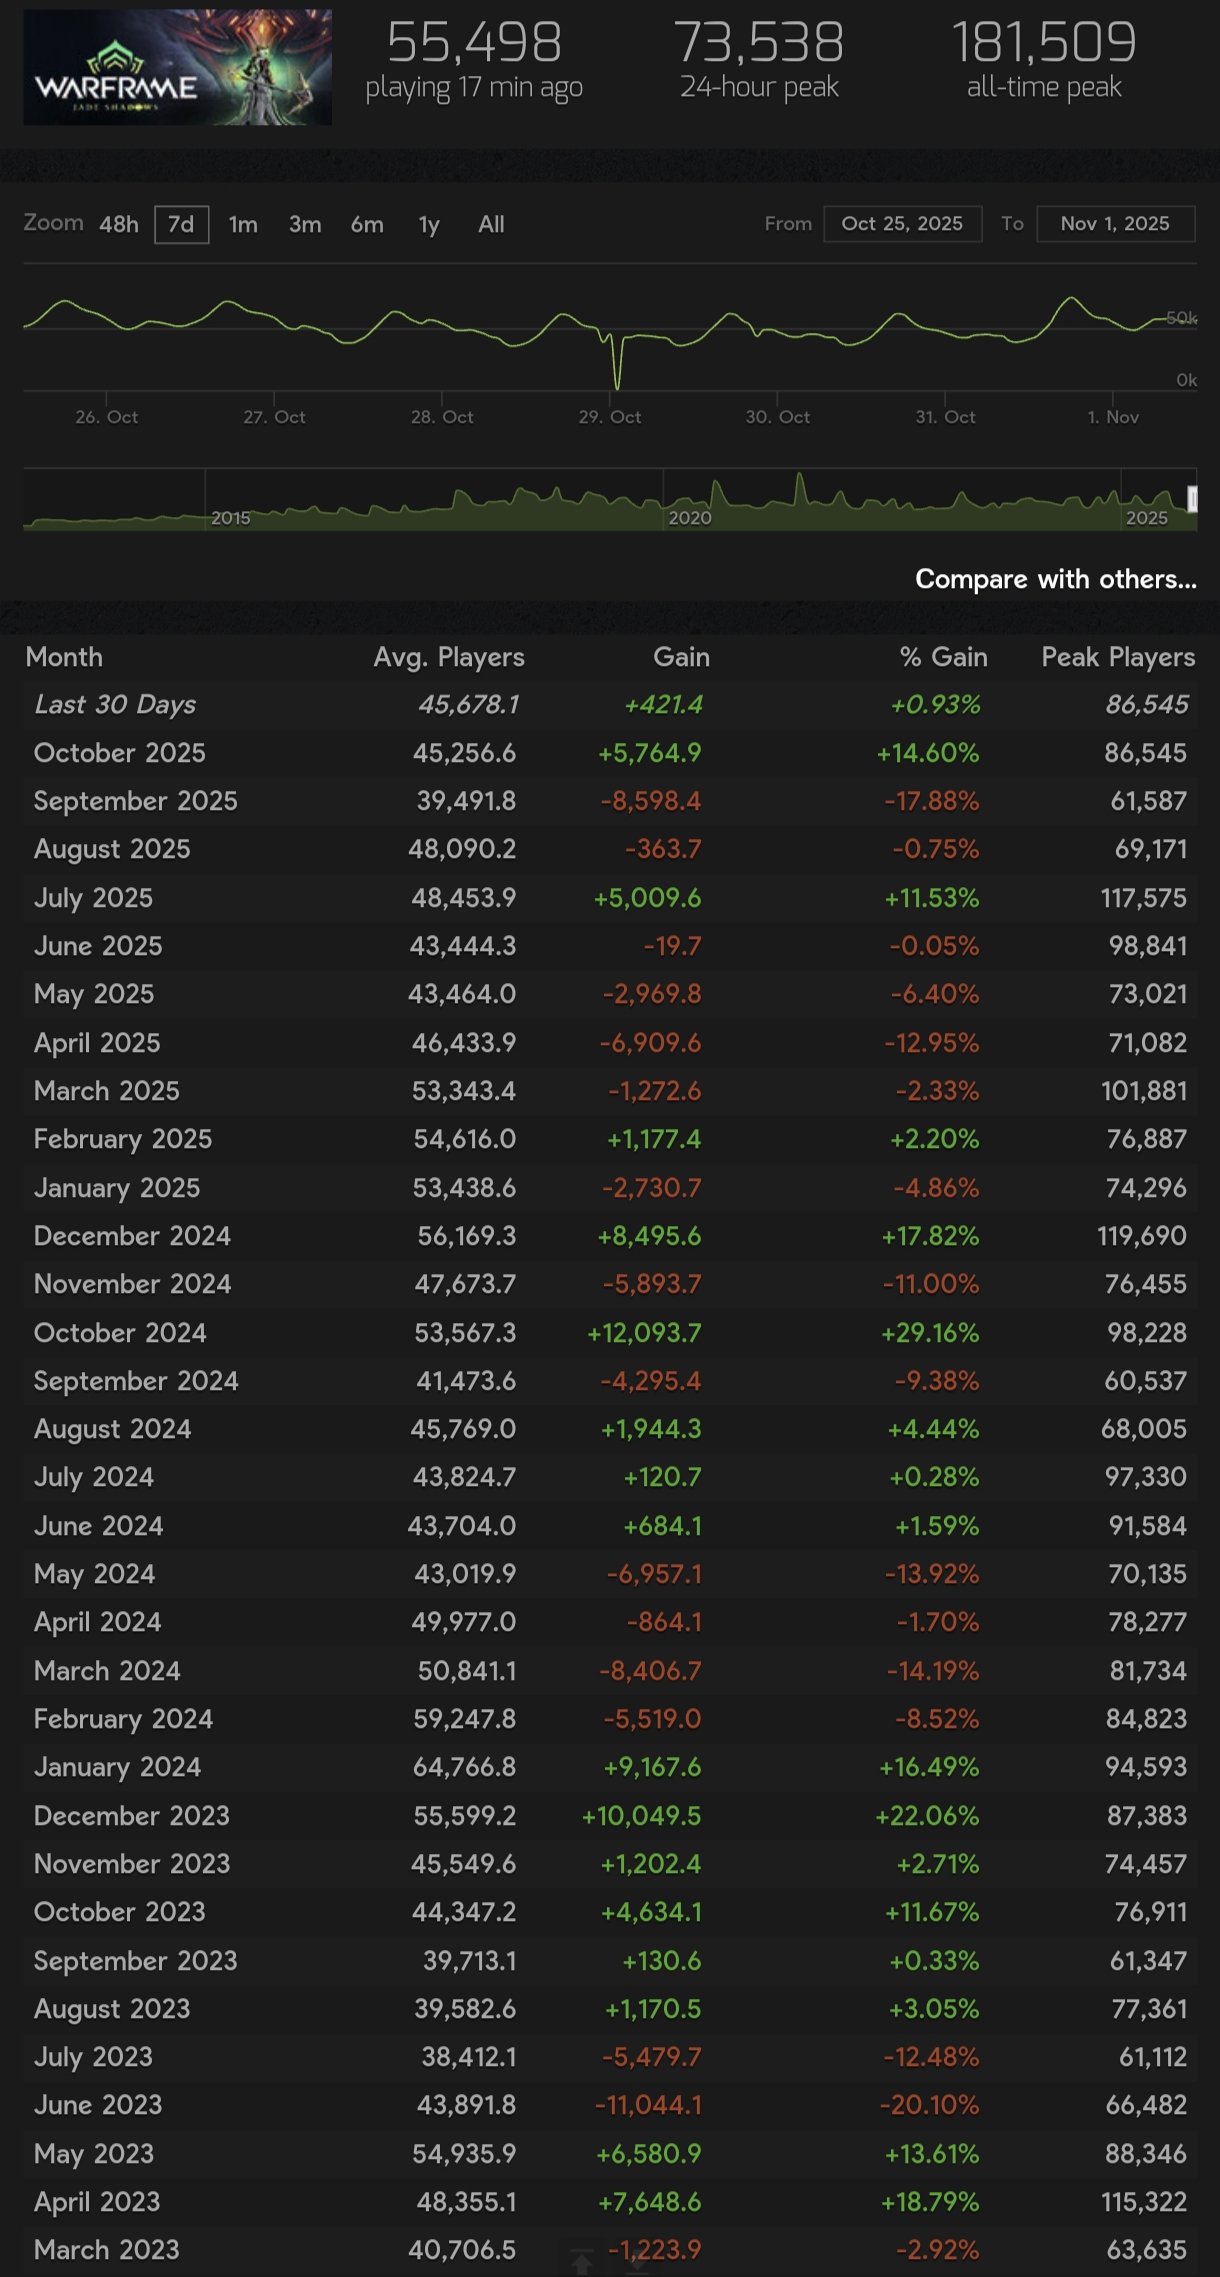Click September 2024 peak 60,537
This screenshot has height=2277, width=1220.
pos(1147,1381)
